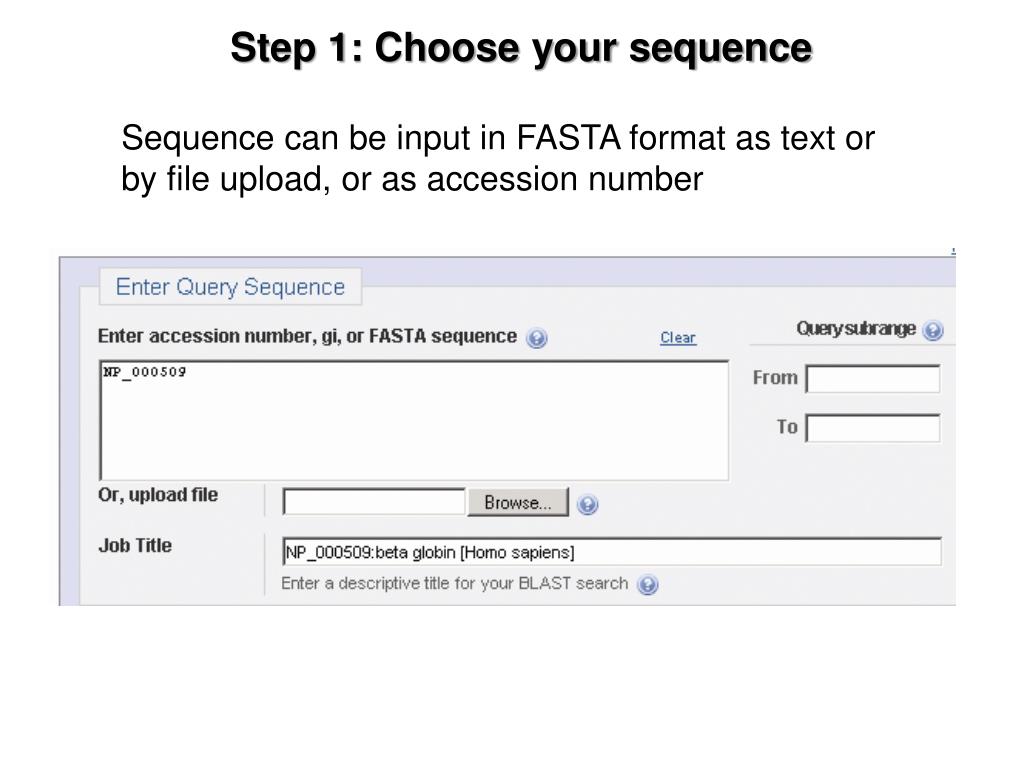
Task: Click the Job Title field showing beta globin
Action: tap(612, 552)
